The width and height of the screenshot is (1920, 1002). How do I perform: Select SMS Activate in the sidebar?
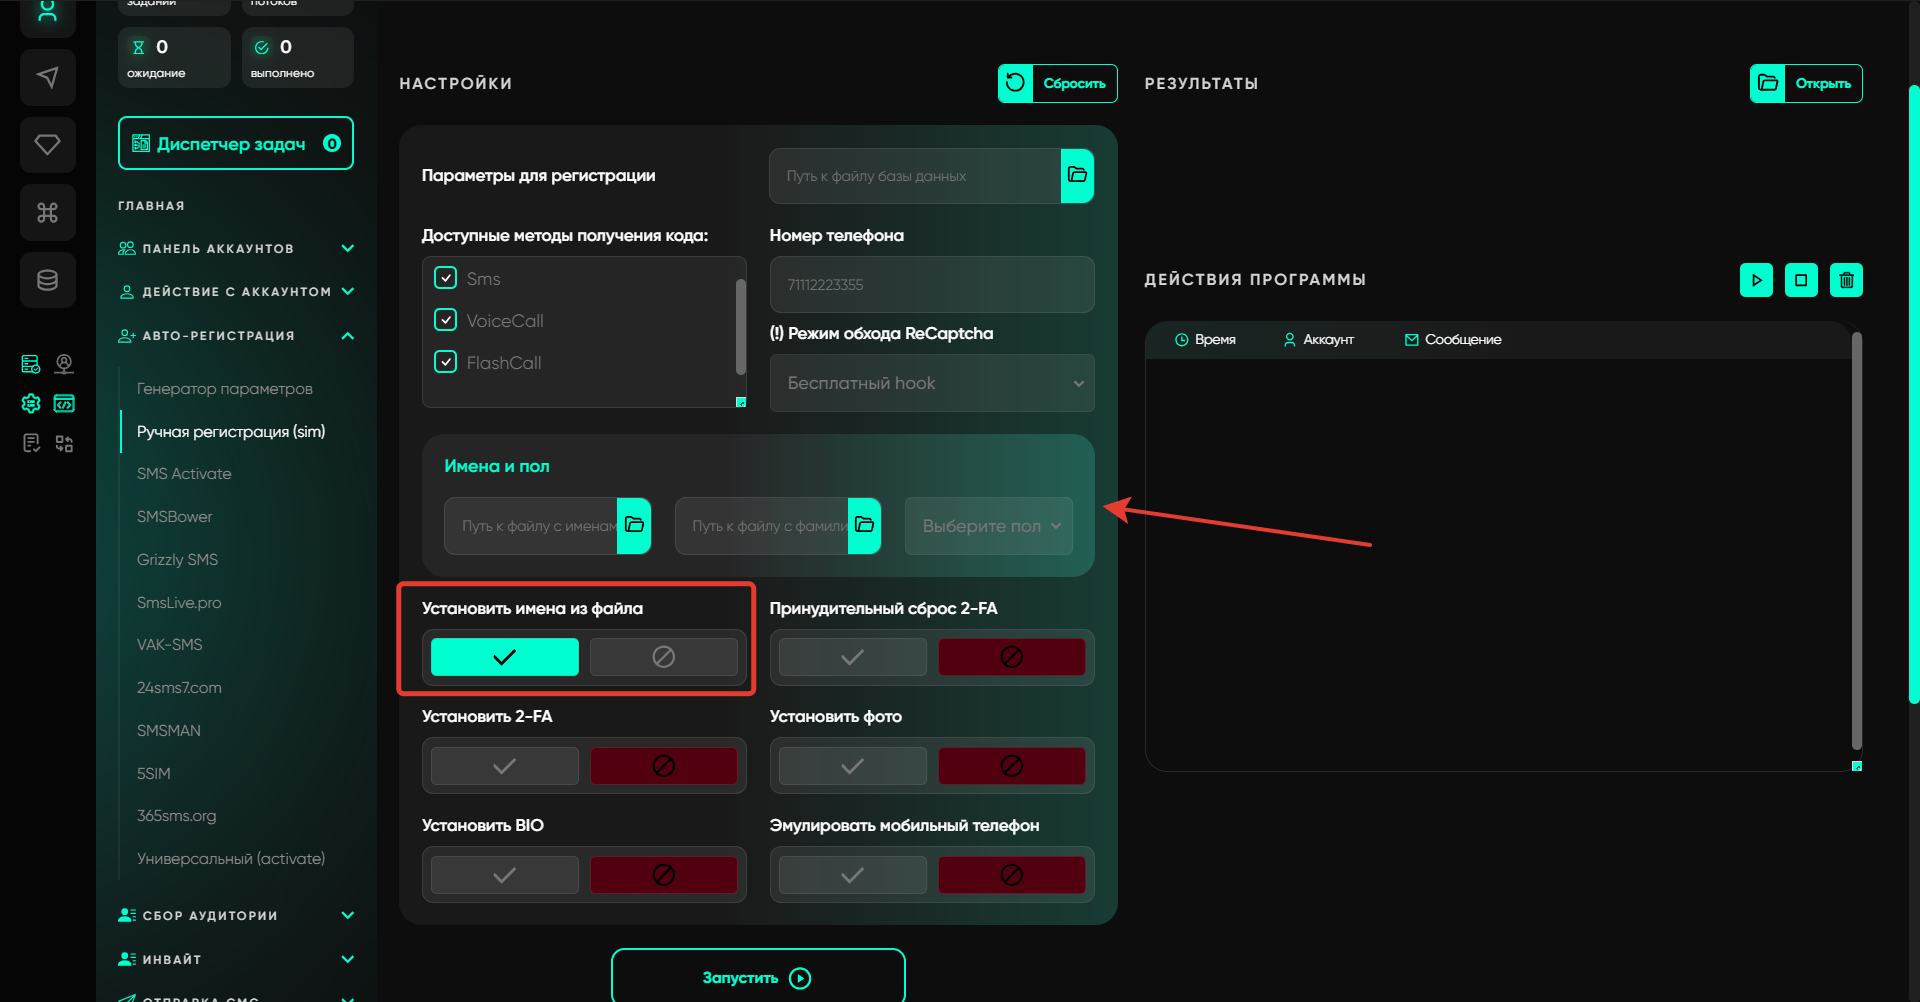[184, 474]
